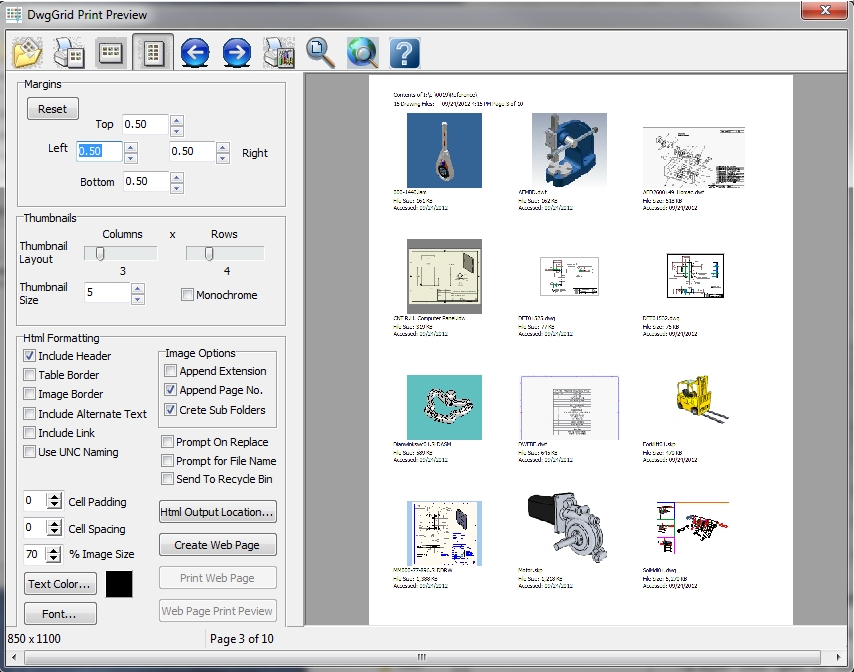Click the magnifying glass page preview icon
This screenshot has height=672, width=854.
pos(320,52)
